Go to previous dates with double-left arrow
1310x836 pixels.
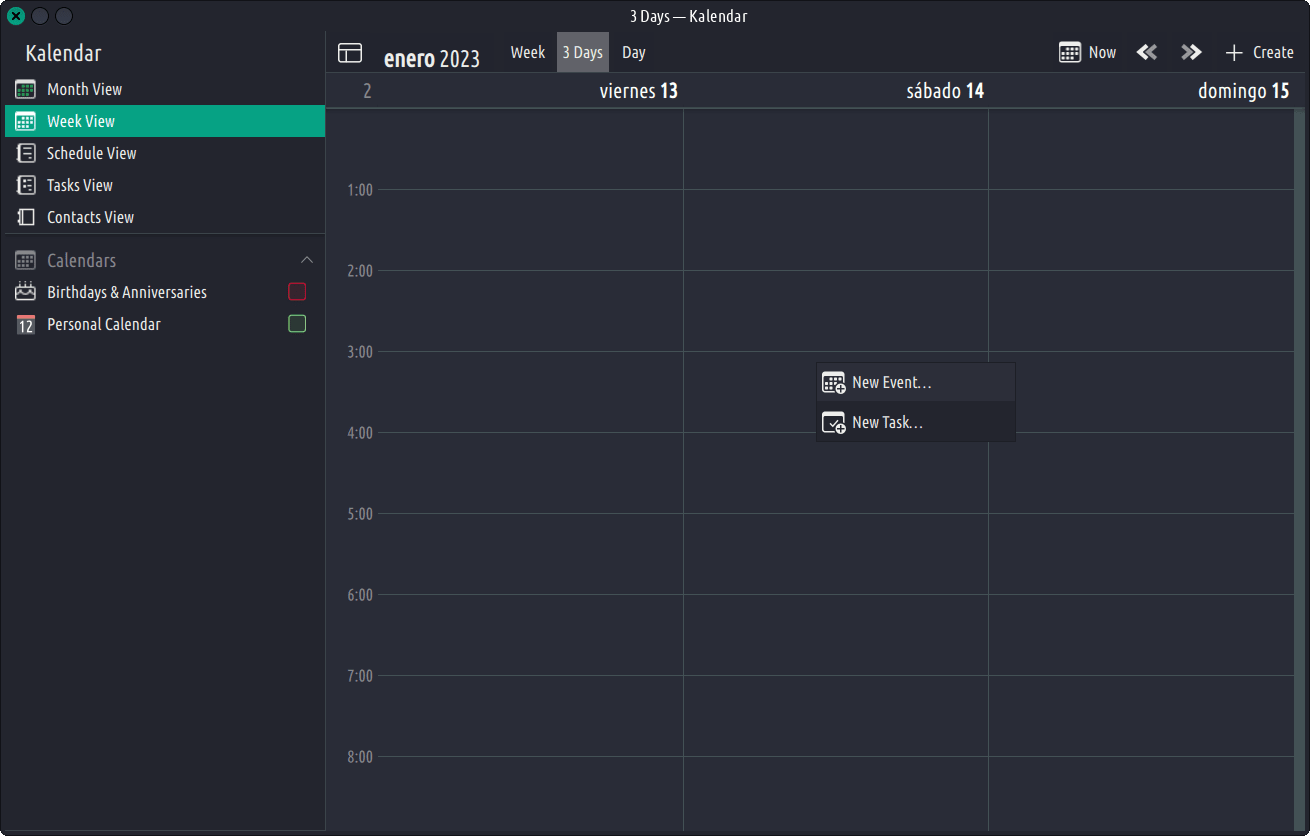(x=1147, y=53)
